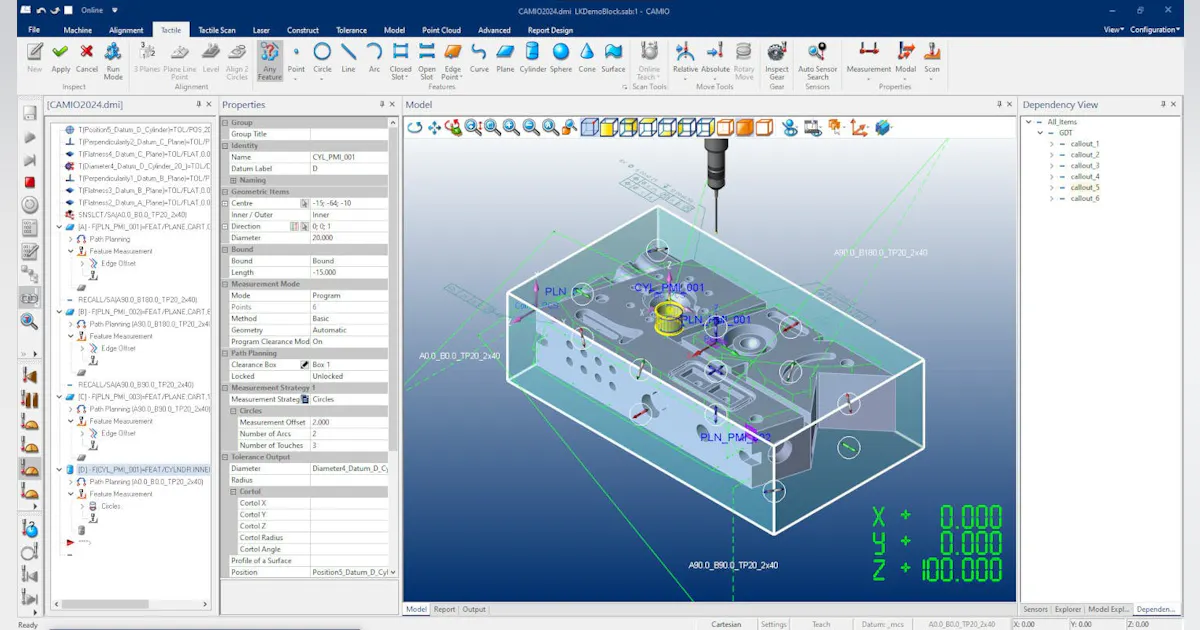Click the Surface scan tool
This screenshot has width=1200, height=630.
click(611, 56)
